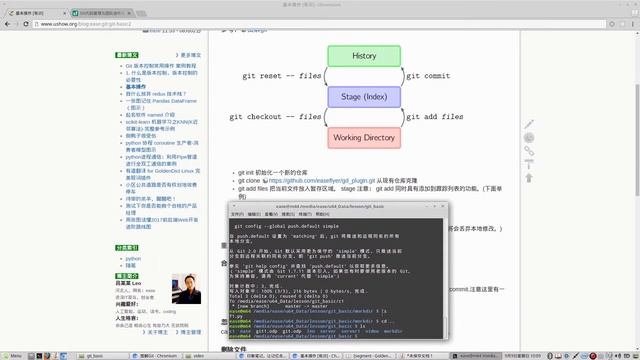Close the second browser tab
This screenshot has width=640, height=360.
click(x=129, y=13)
